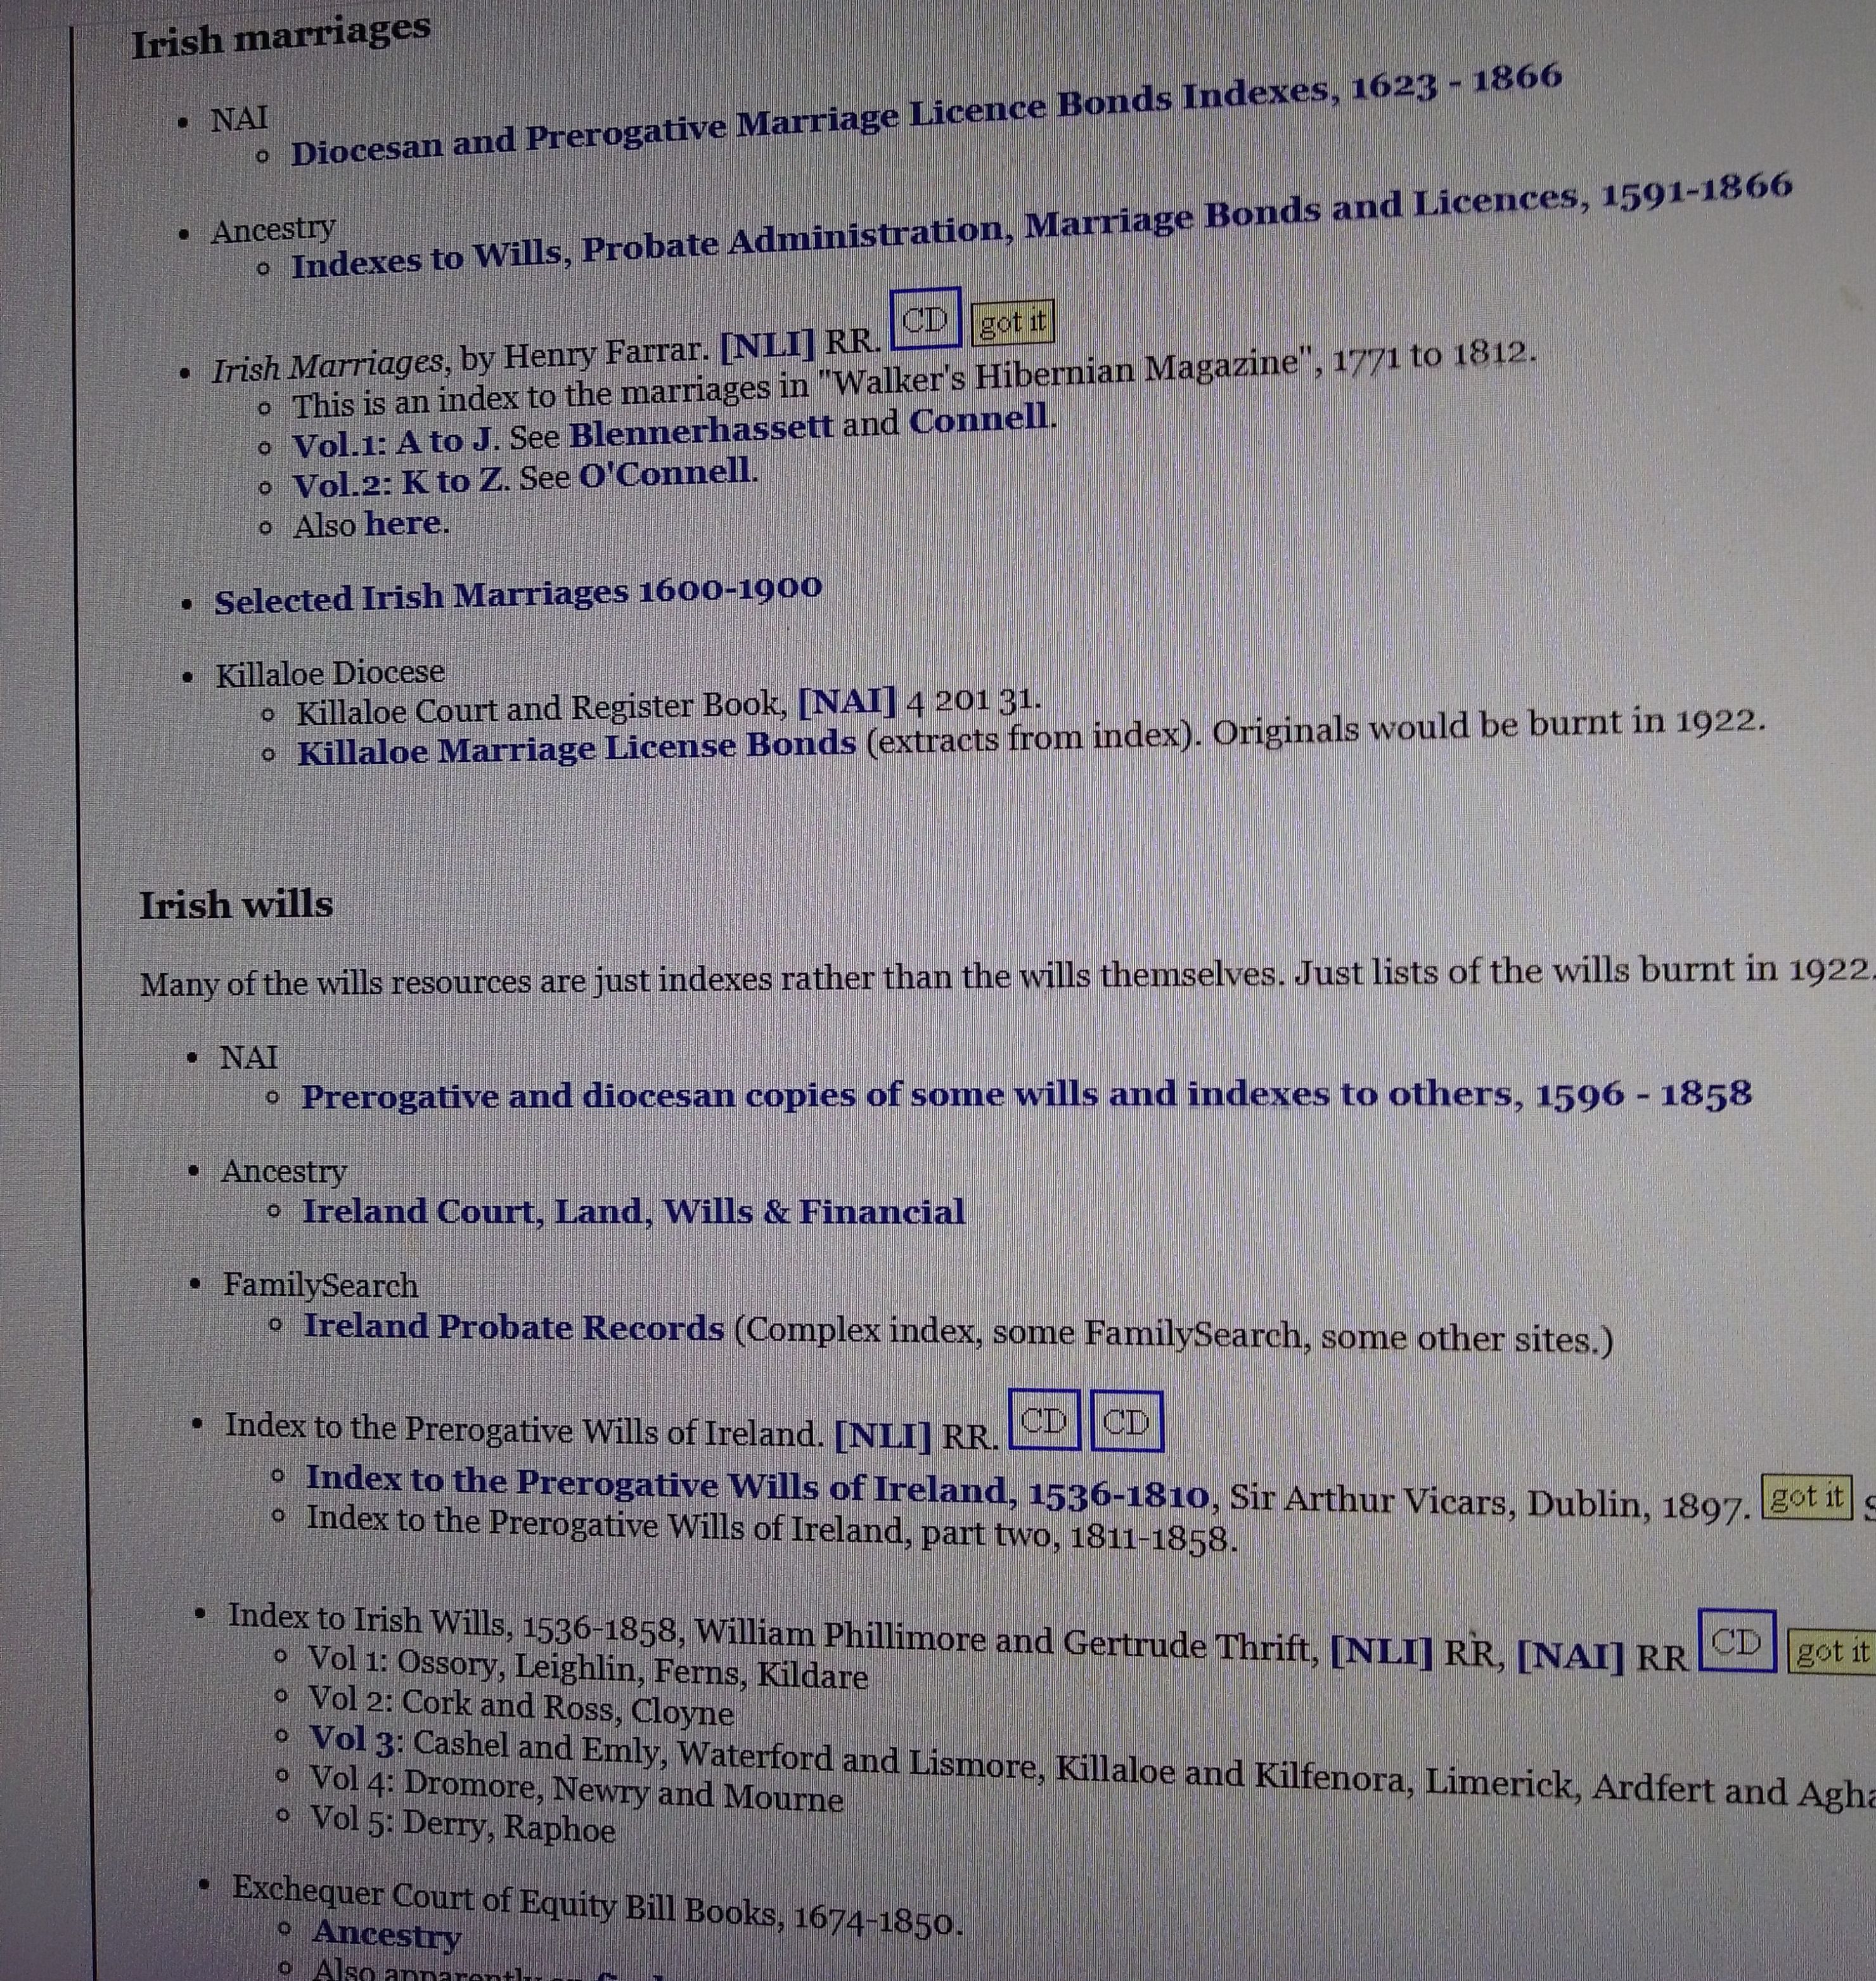
Task: Click 'Killaloe Court and Register Book' text
Action: tap(541, 708)
